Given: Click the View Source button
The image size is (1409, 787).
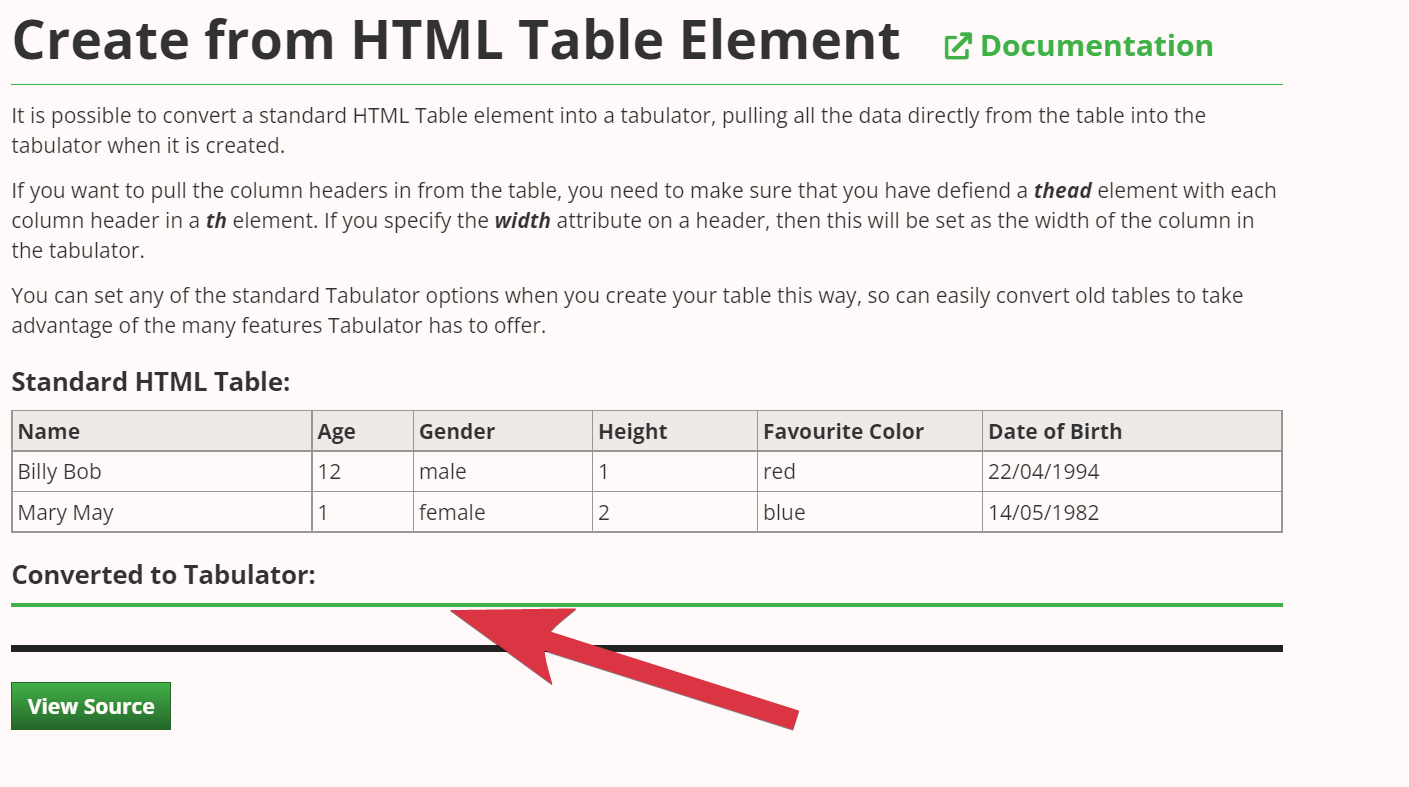Looking at the screenshot, I should [90, 705].
